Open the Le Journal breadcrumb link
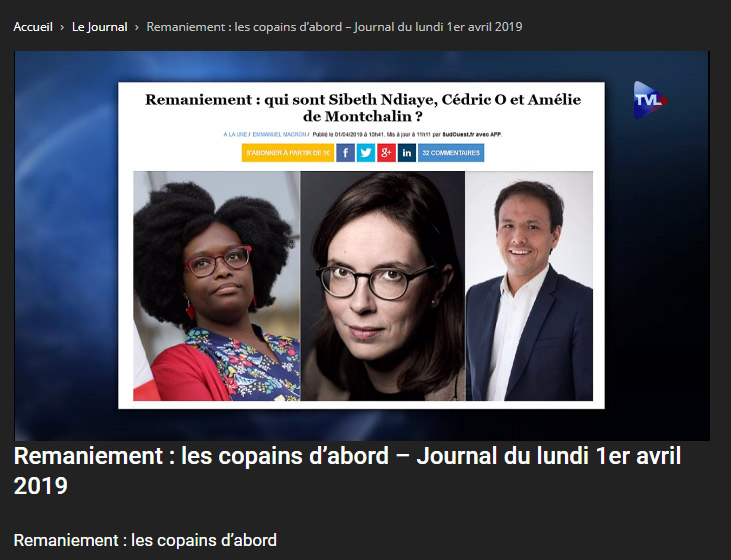 tap(99, 27)
